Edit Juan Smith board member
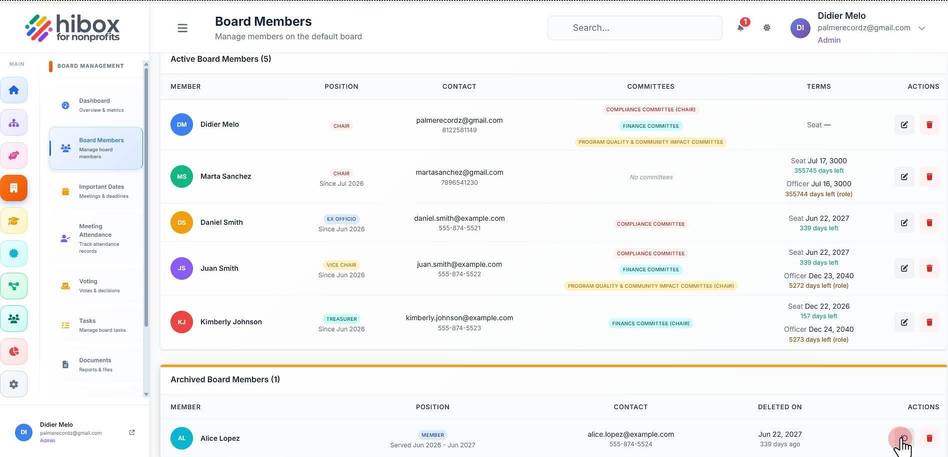Image resolution: width=948 pixels, height=457 pixels. point(904,268)
